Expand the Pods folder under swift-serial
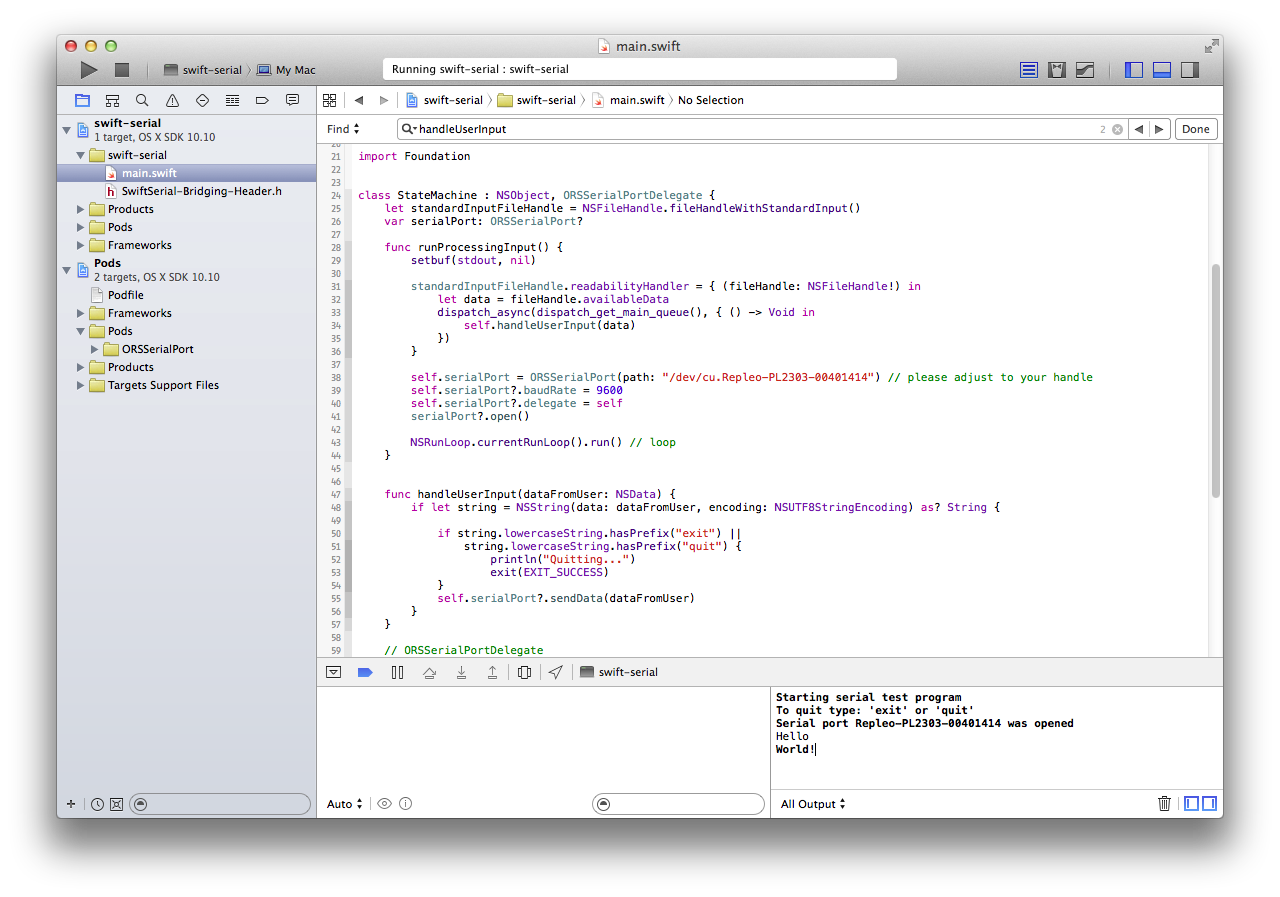This screenshot has width=1280, height=897. click(x=81, y=227)
